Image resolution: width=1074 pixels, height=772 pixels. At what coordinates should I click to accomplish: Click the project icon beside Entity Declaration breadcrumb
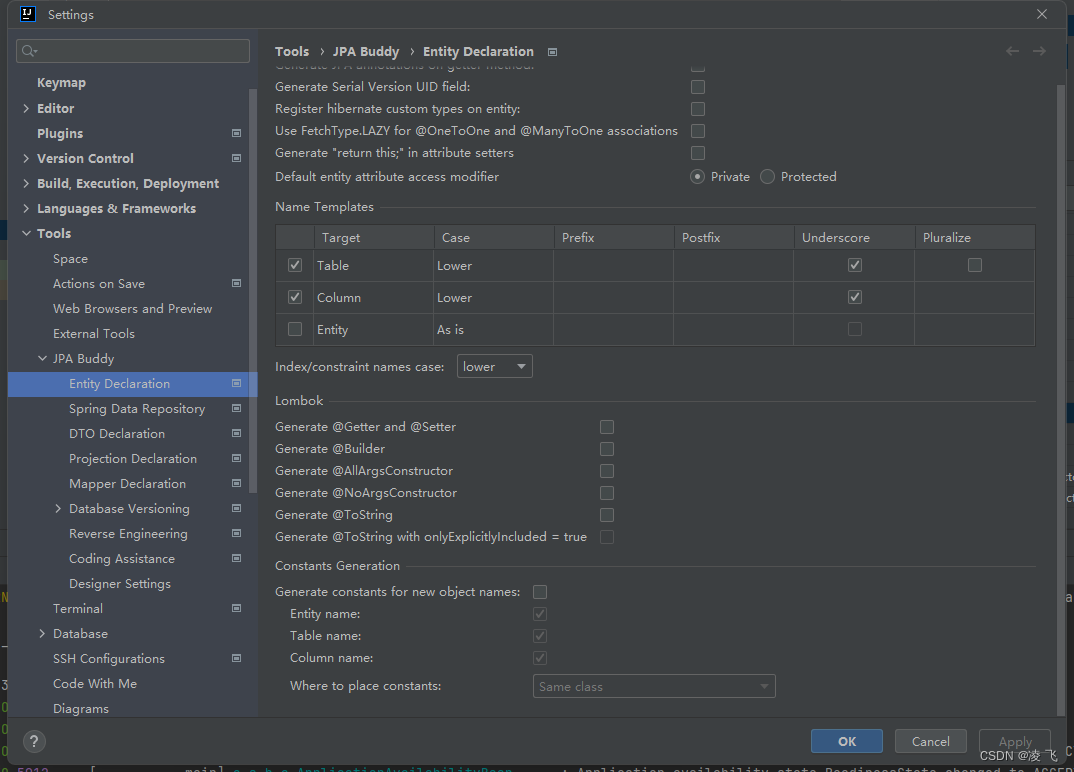(552, 52)
